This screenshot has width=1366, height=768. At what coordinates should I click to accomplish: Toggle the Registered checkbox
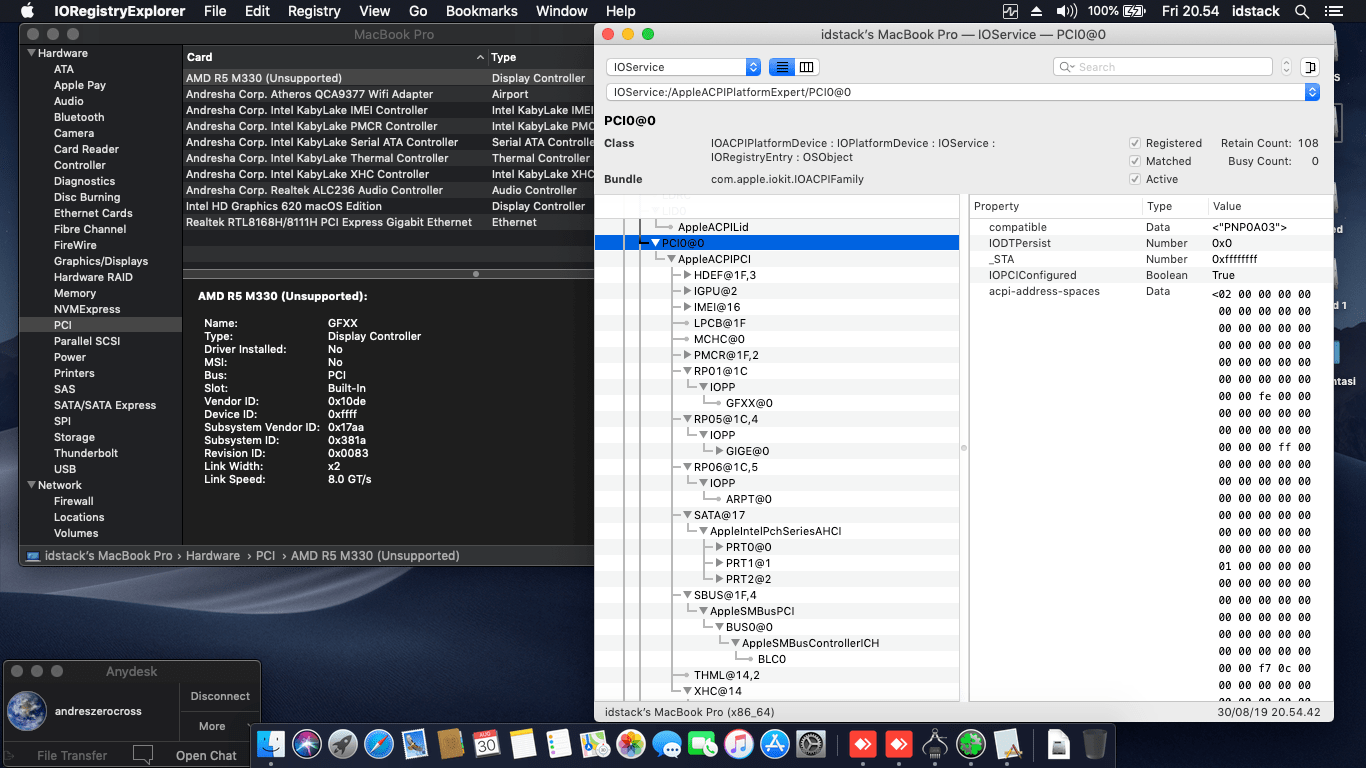click(x=1134, y=143)
